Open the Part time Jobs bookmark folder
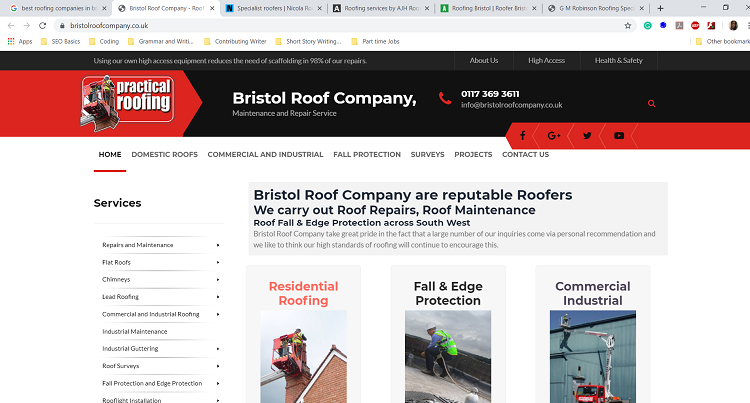750x403 pixels. [375, 42]
